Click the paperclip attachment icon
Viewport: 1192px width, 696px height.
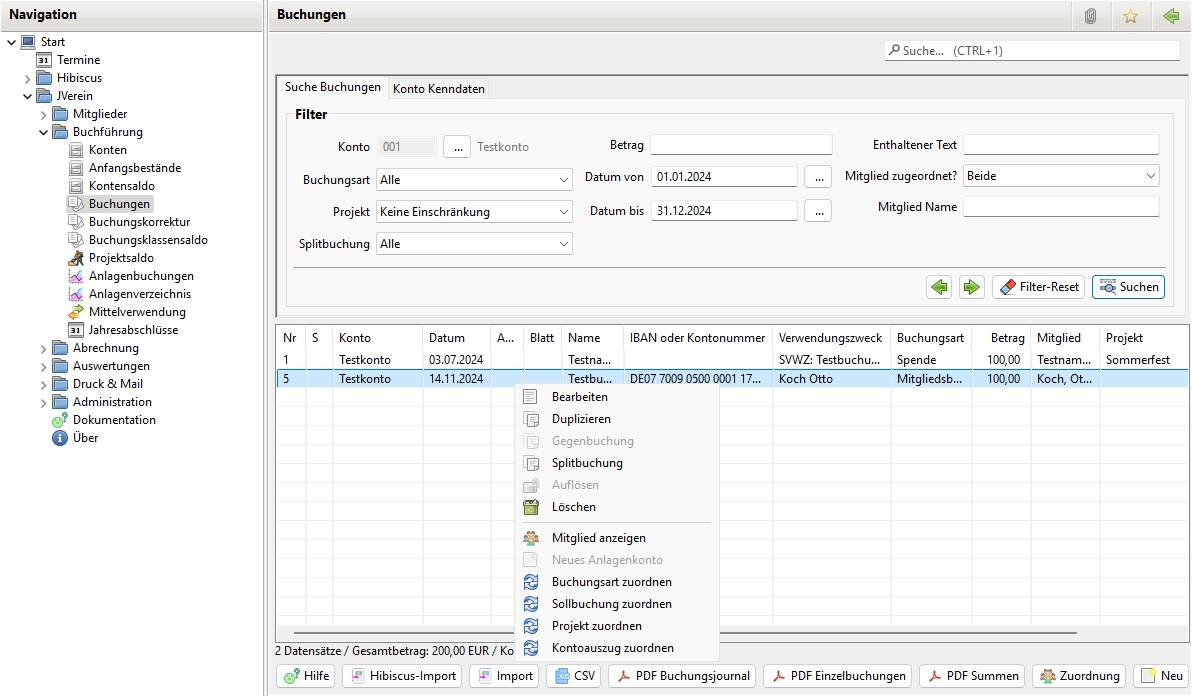(1091, 16)
